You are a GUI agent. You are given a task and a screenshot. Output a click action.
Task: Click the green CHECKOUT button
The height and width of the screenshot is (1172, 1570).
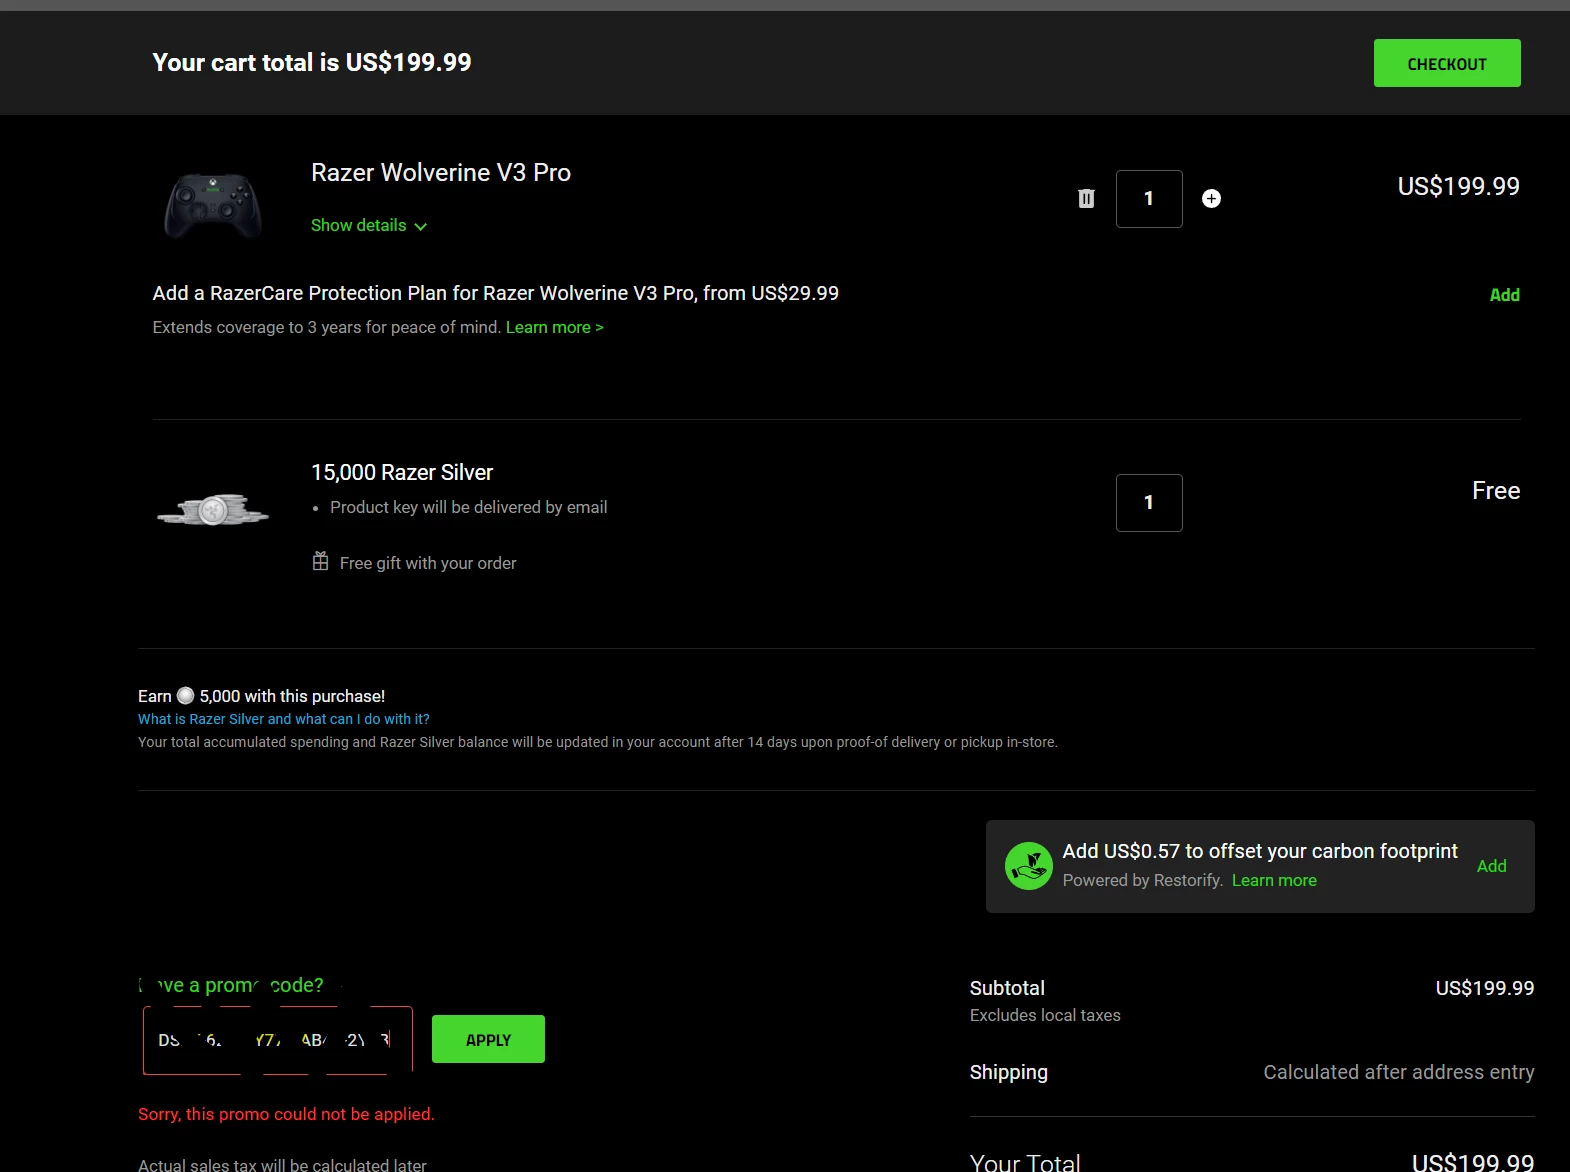(1447, 63)
